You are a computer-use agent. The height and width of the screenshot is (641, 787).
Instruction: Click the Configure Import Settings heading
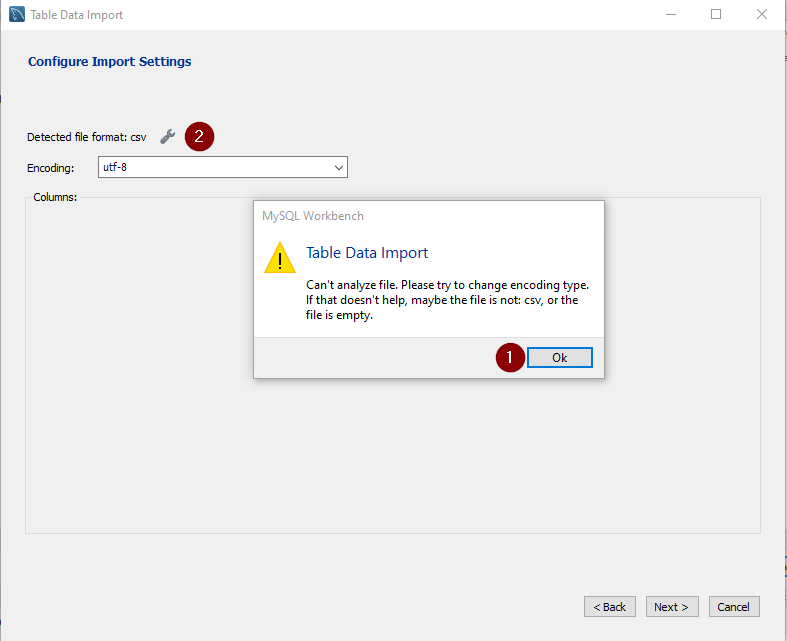pyautogui.click(x=110, y=62)
